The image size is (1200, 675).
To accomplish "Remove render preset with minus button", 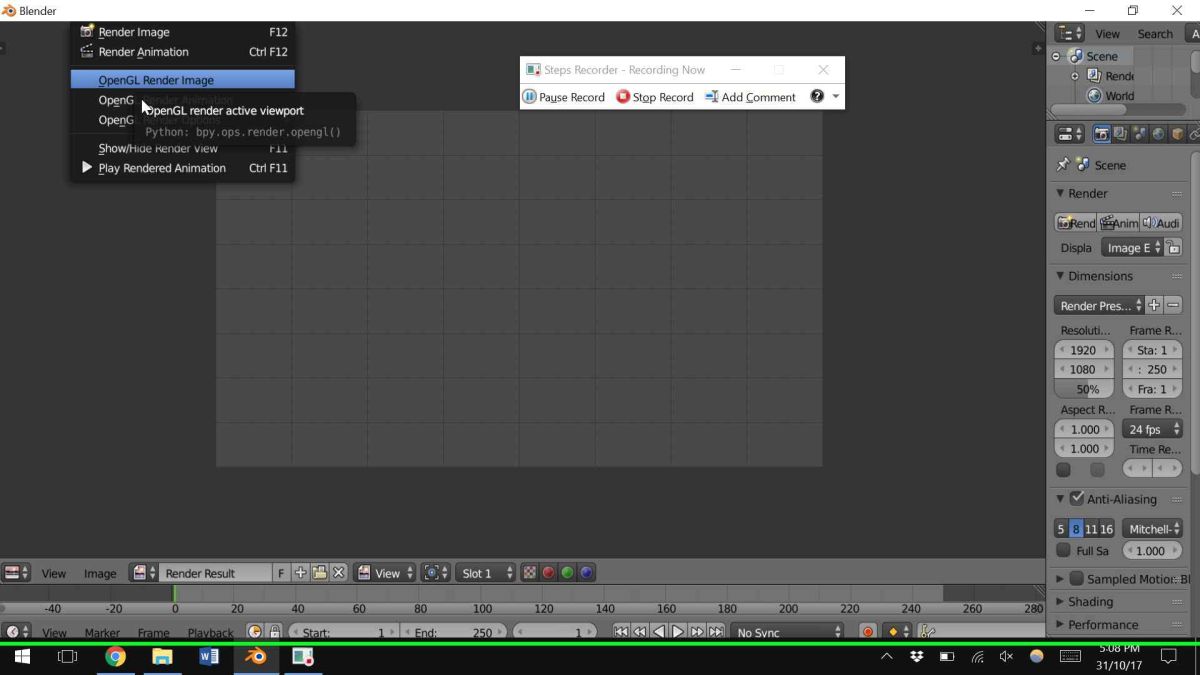I will 1173,305.
